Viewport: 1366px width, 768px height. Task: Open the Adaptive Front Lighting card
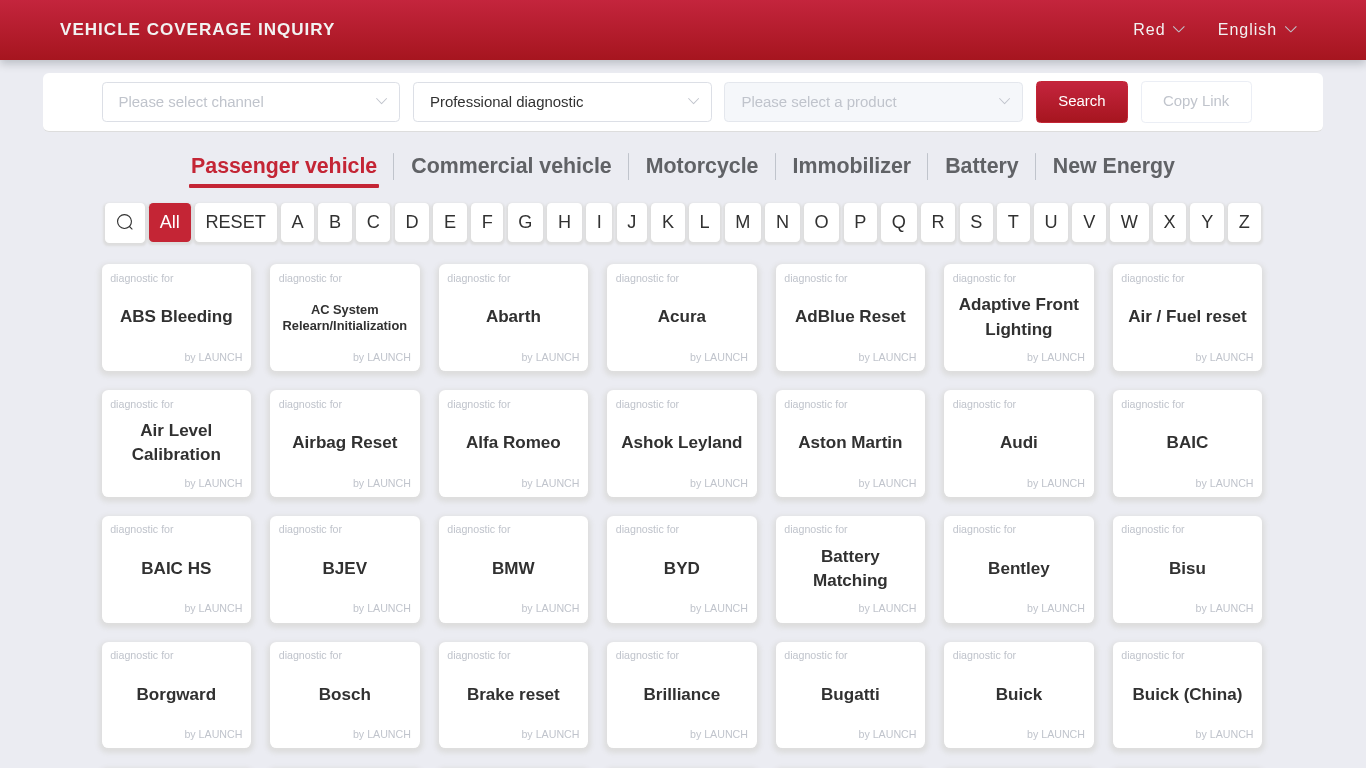(1019, 317)
